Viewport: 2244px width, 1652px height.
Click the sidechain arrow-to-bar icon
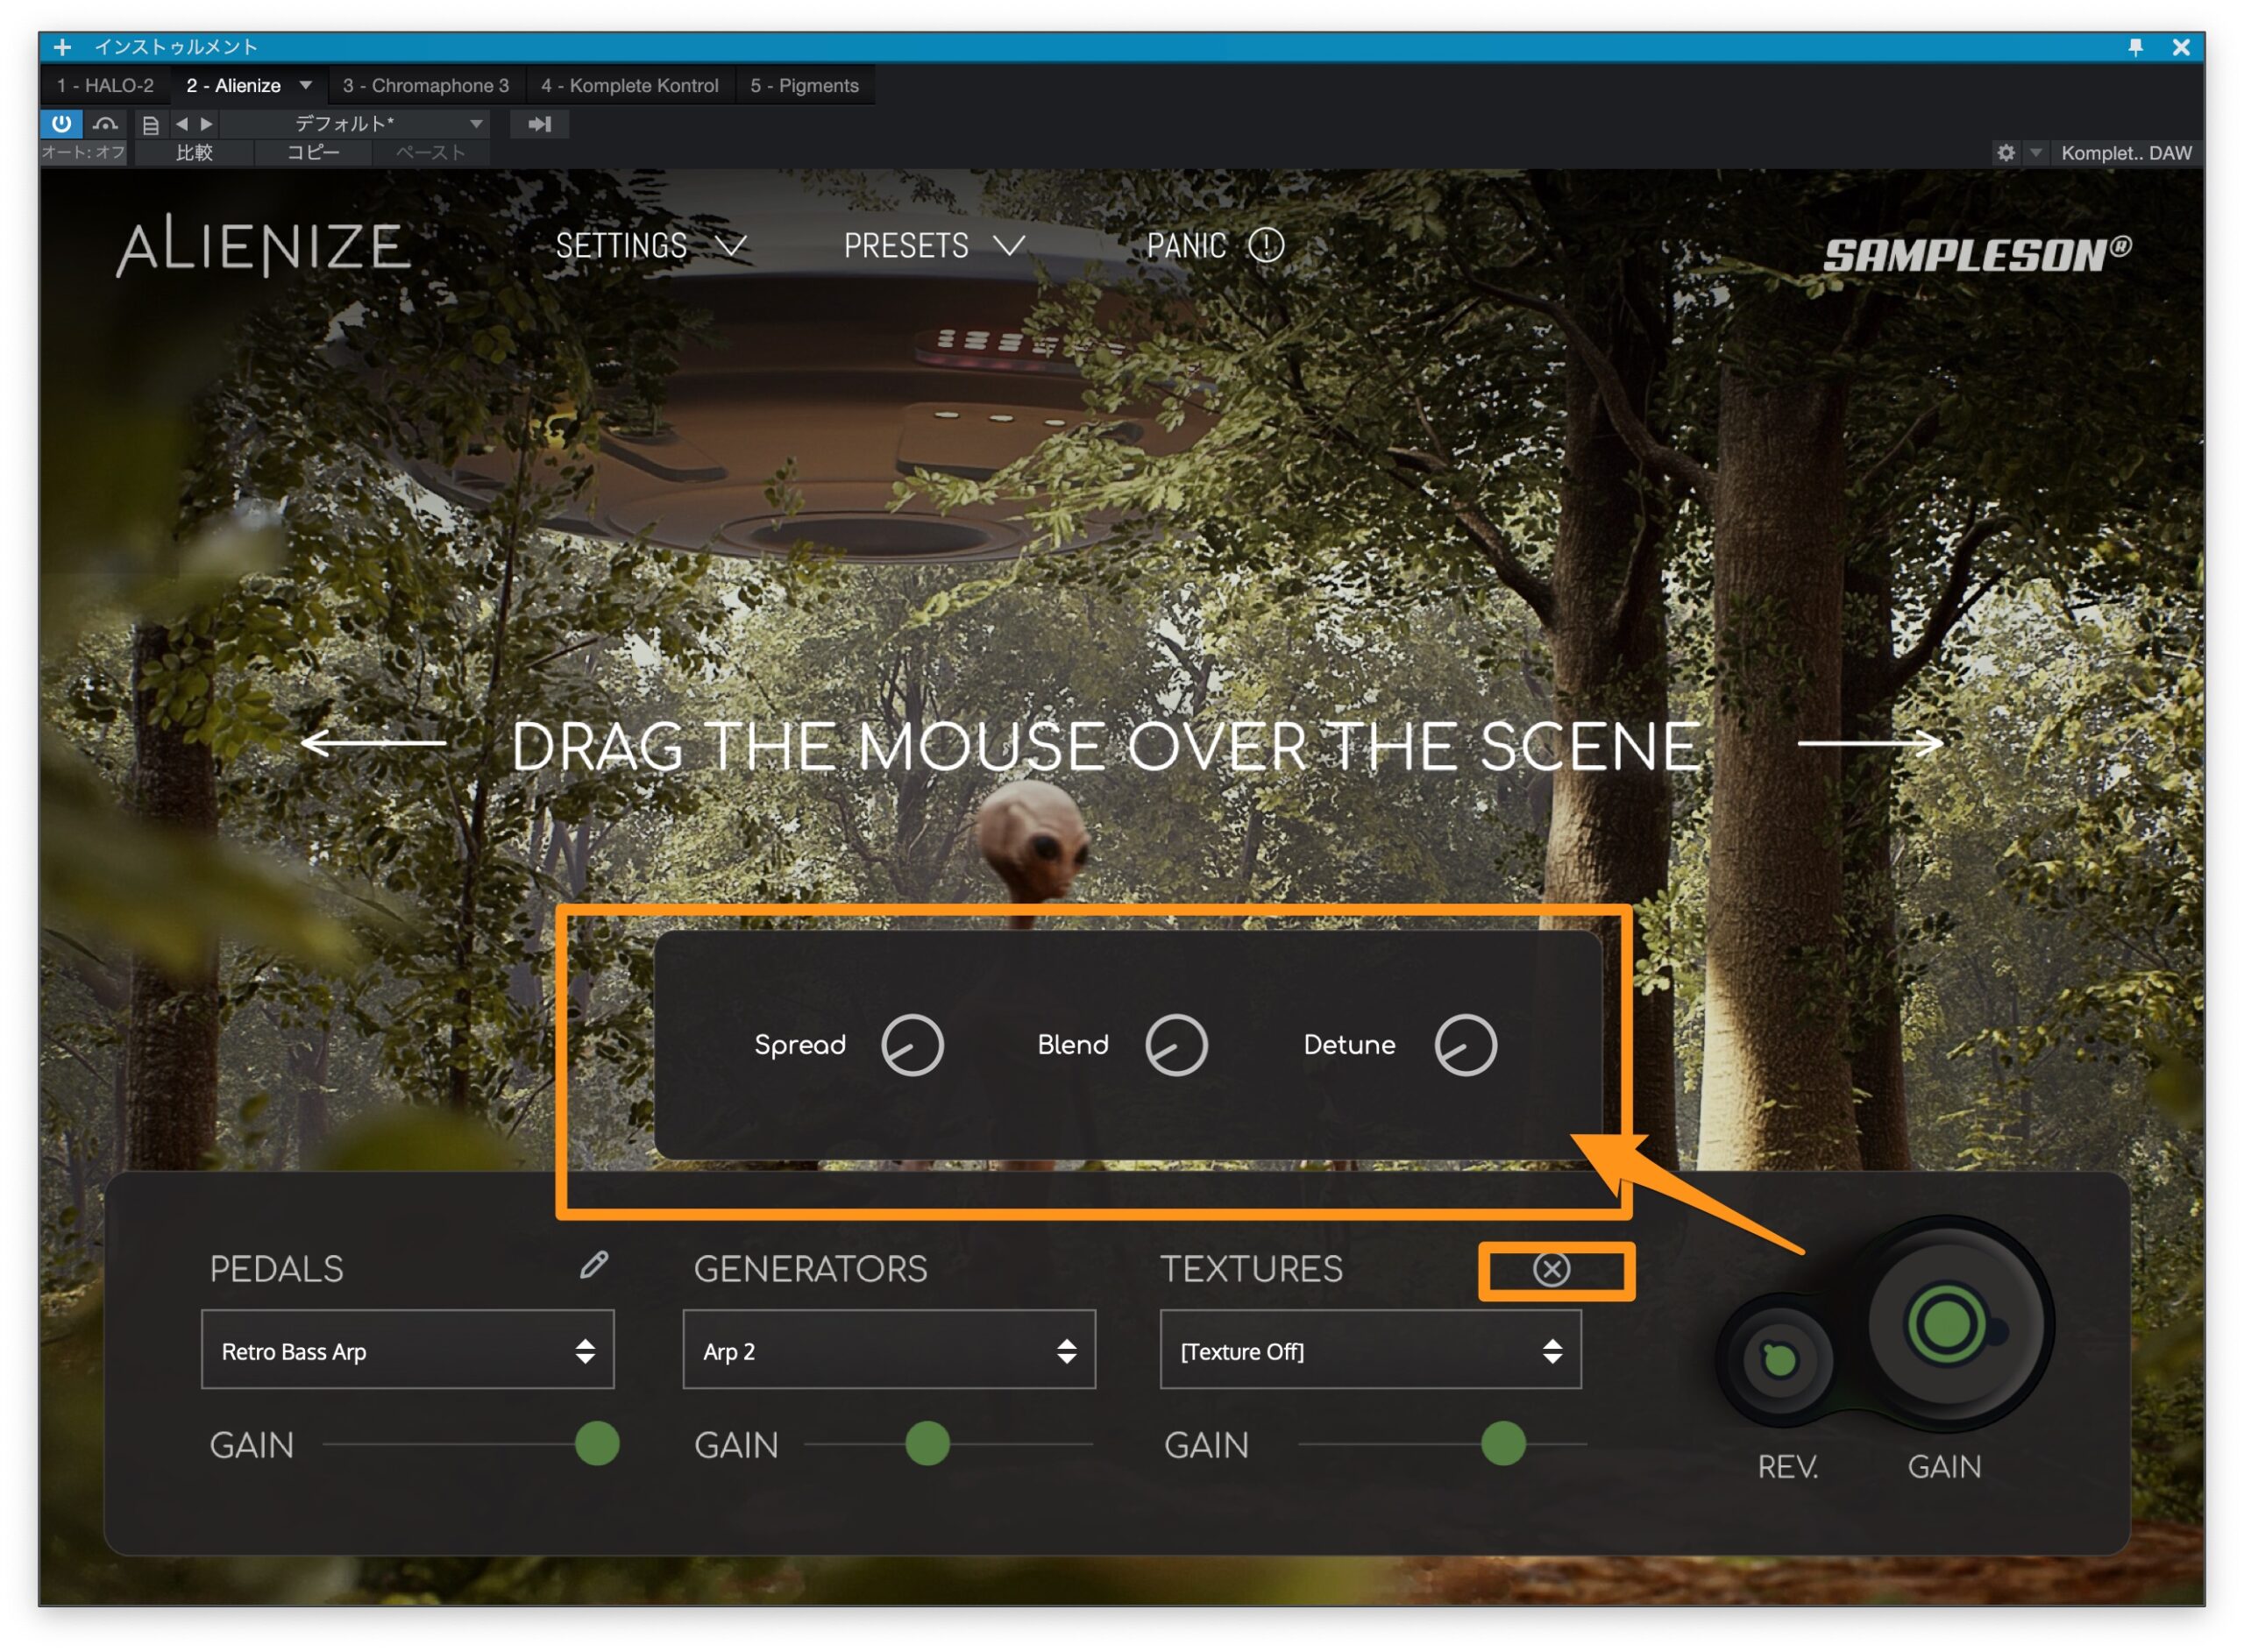[539, 124]
